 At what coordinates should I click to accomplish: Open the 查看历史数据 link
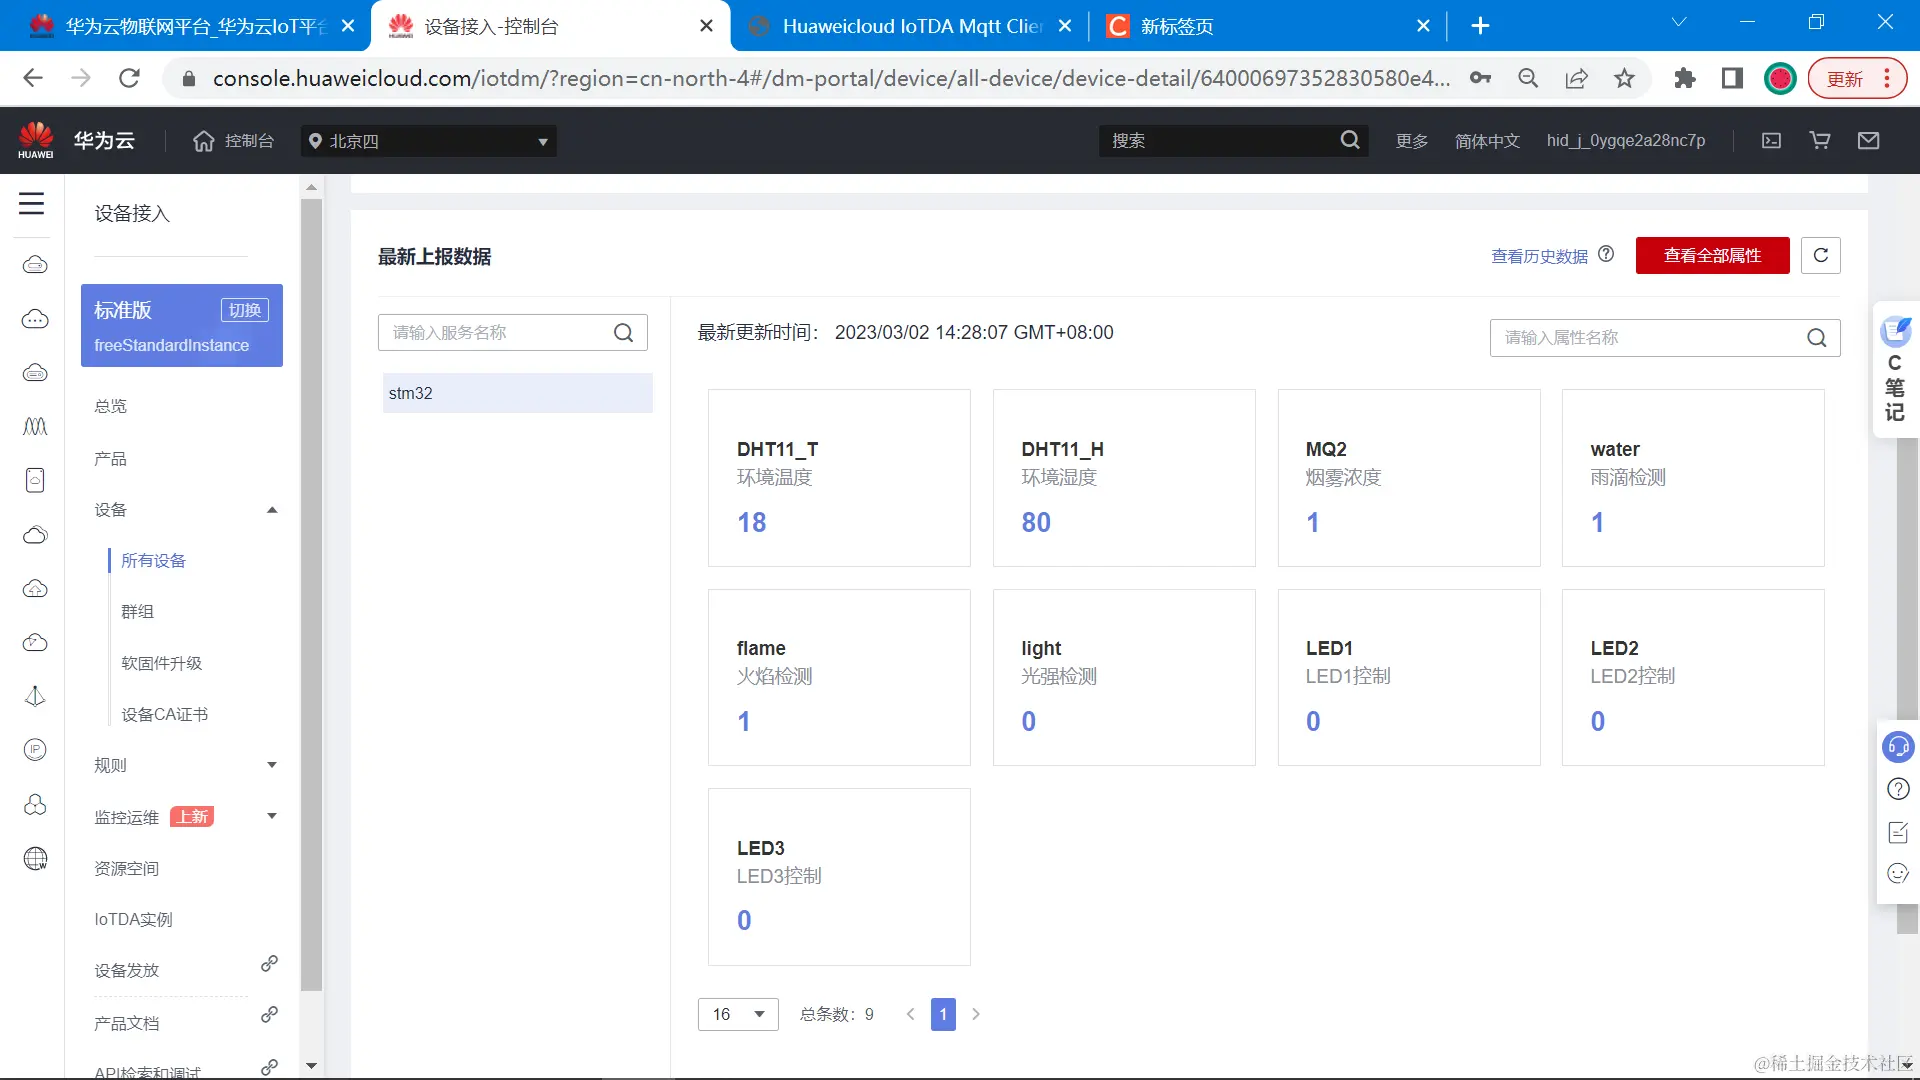point(1540,256)
